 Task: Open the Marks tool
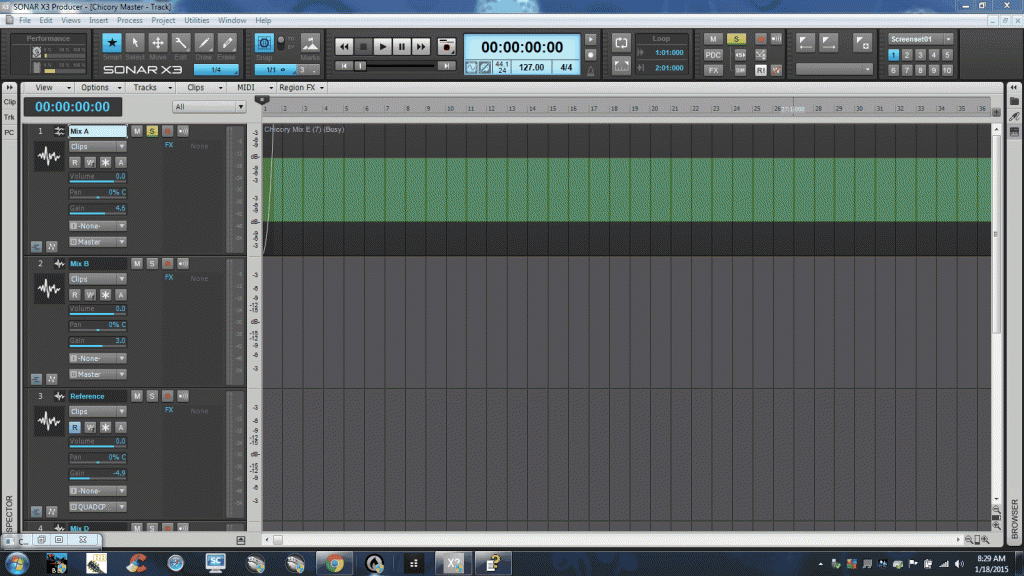310,45
